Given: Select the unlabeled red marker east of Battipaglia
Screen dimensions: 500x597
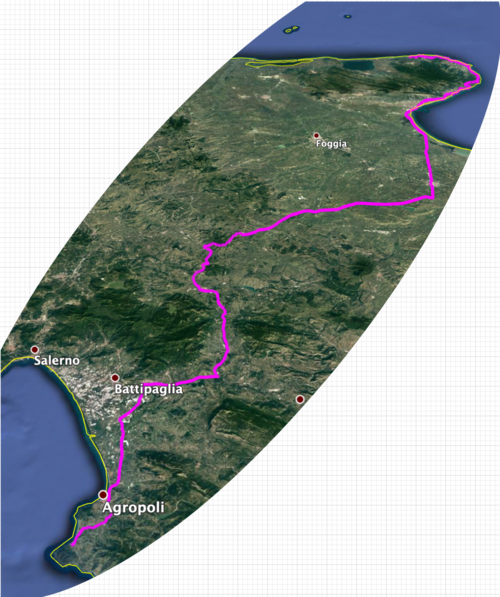Looking at the screenshot, I should pos(300,399).
